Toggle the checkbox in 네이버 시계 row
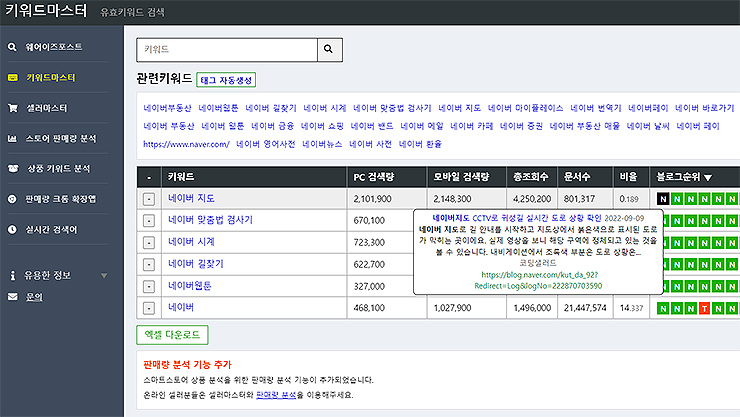The image size is (740, 417). pyautogui.click(x=149, y=242)
